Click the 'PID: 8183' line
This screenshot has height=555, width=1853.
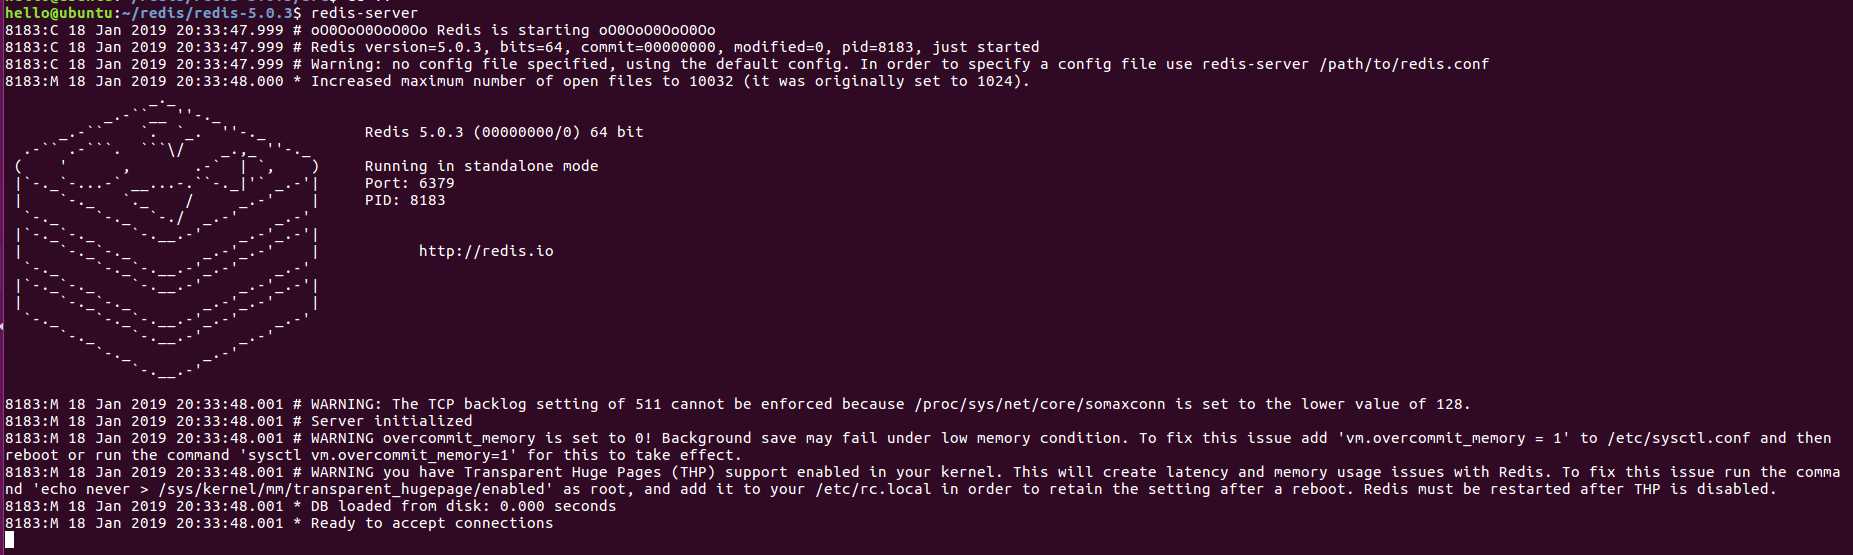(405, 200)
